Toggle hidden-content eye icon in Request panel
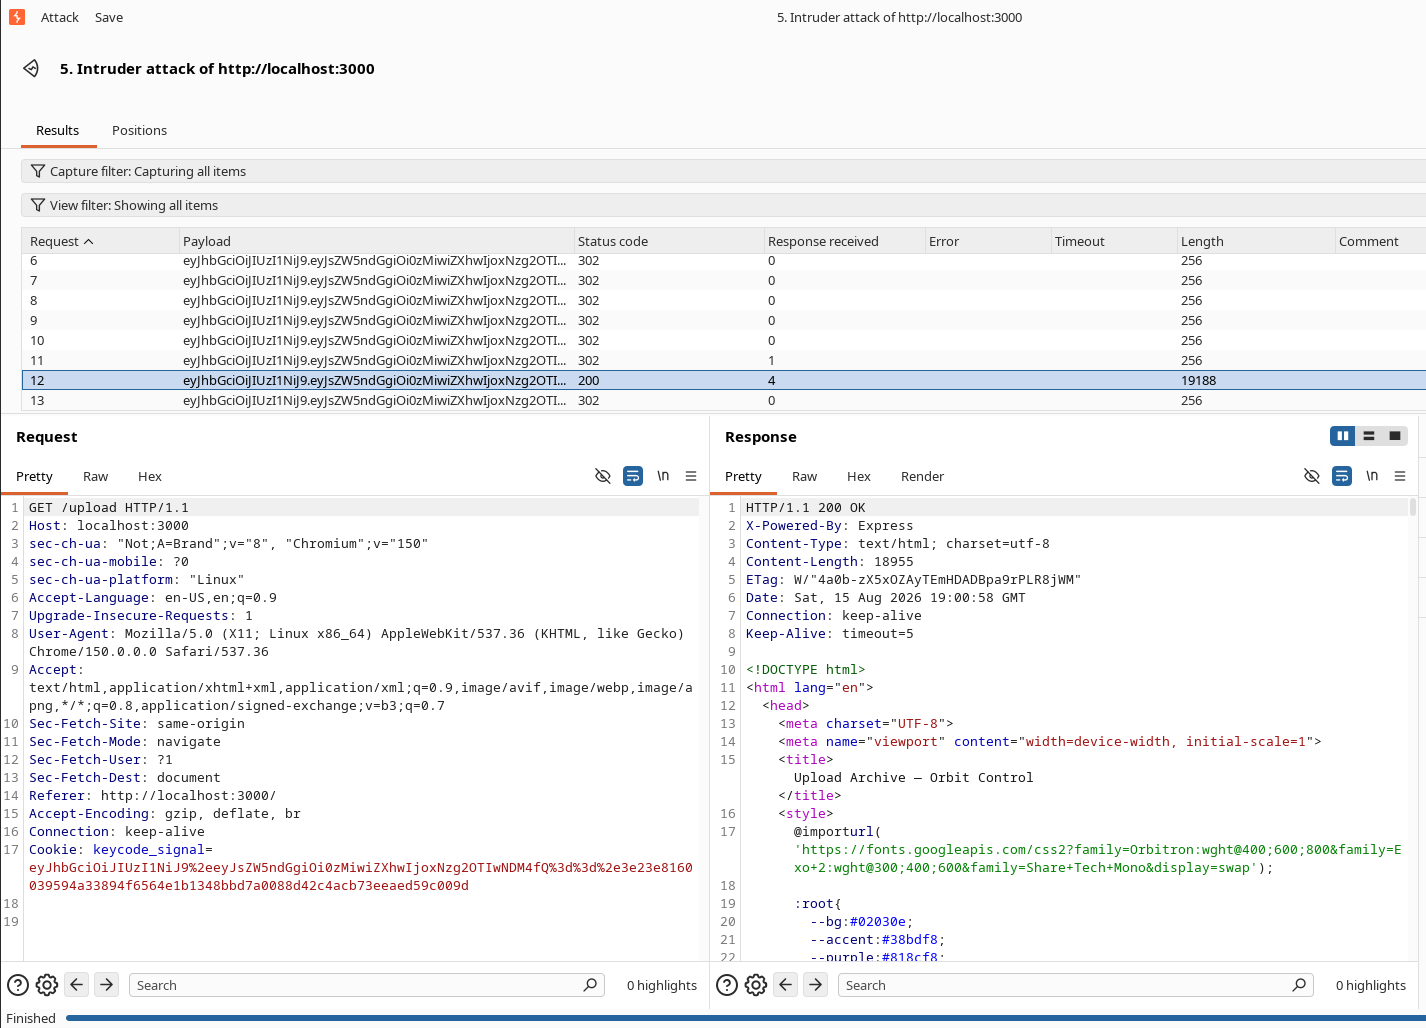1426x1028 pixels. (603, 476)
